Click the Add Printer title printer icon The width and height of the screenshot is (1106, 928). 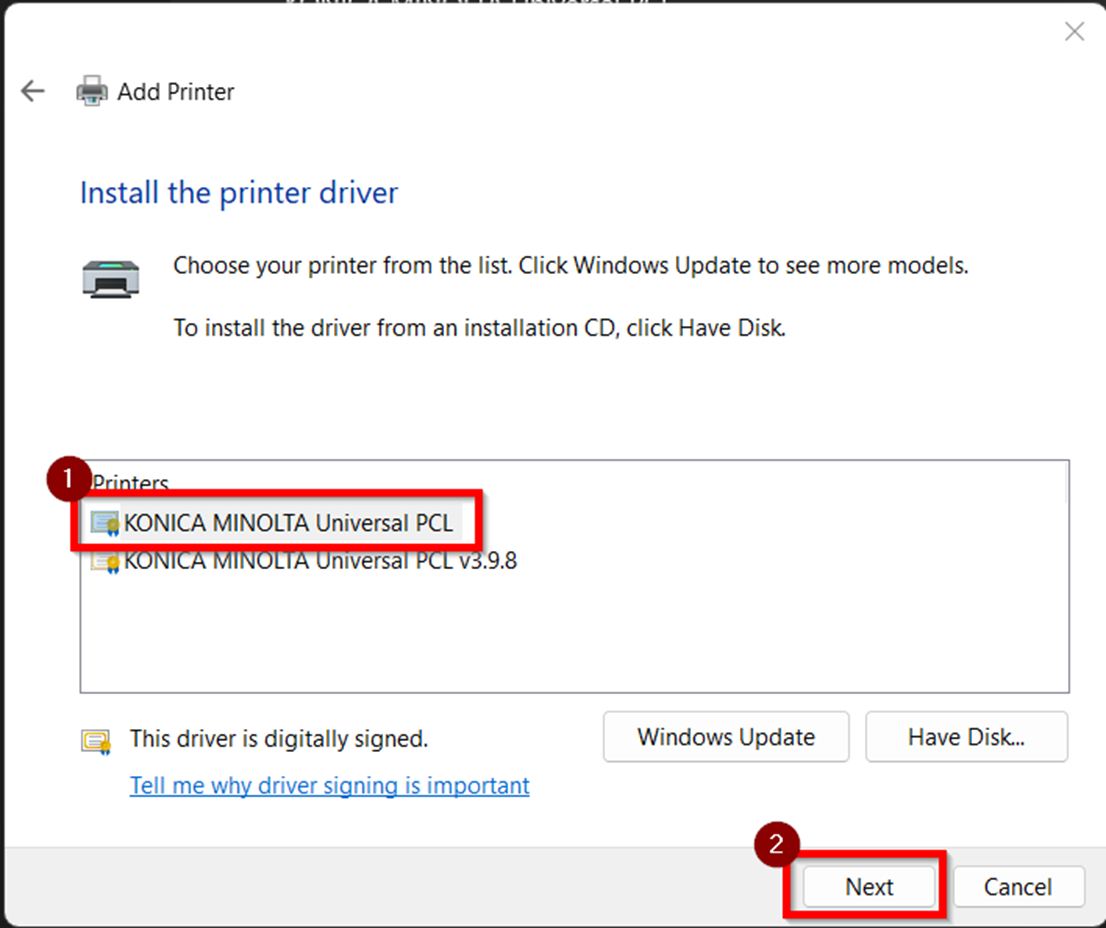(91, 92)
